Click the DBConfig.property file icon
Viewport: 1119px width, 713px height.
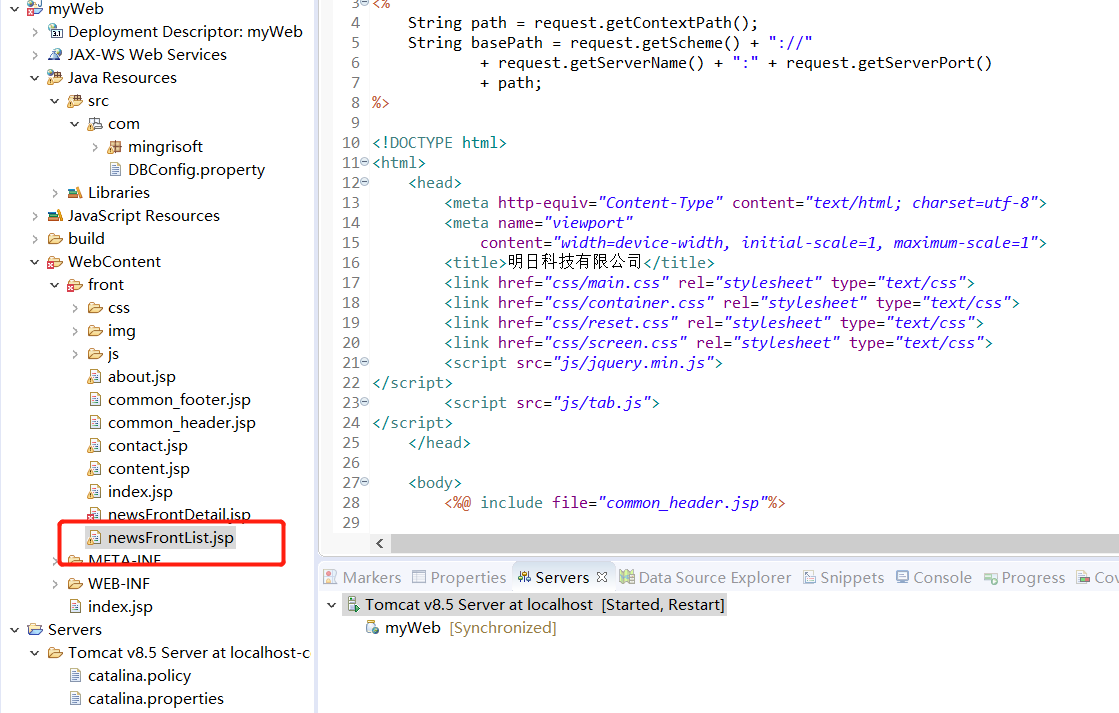[115, 169]
